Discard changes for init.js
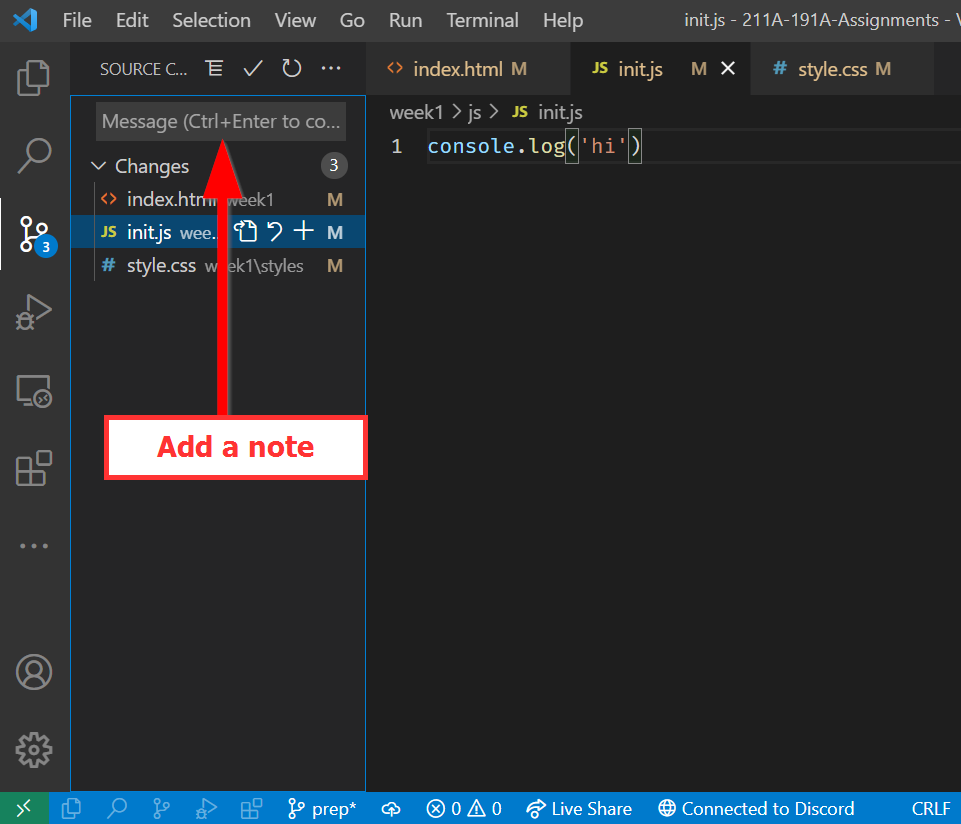961x824 pixels. pos(274,232)
